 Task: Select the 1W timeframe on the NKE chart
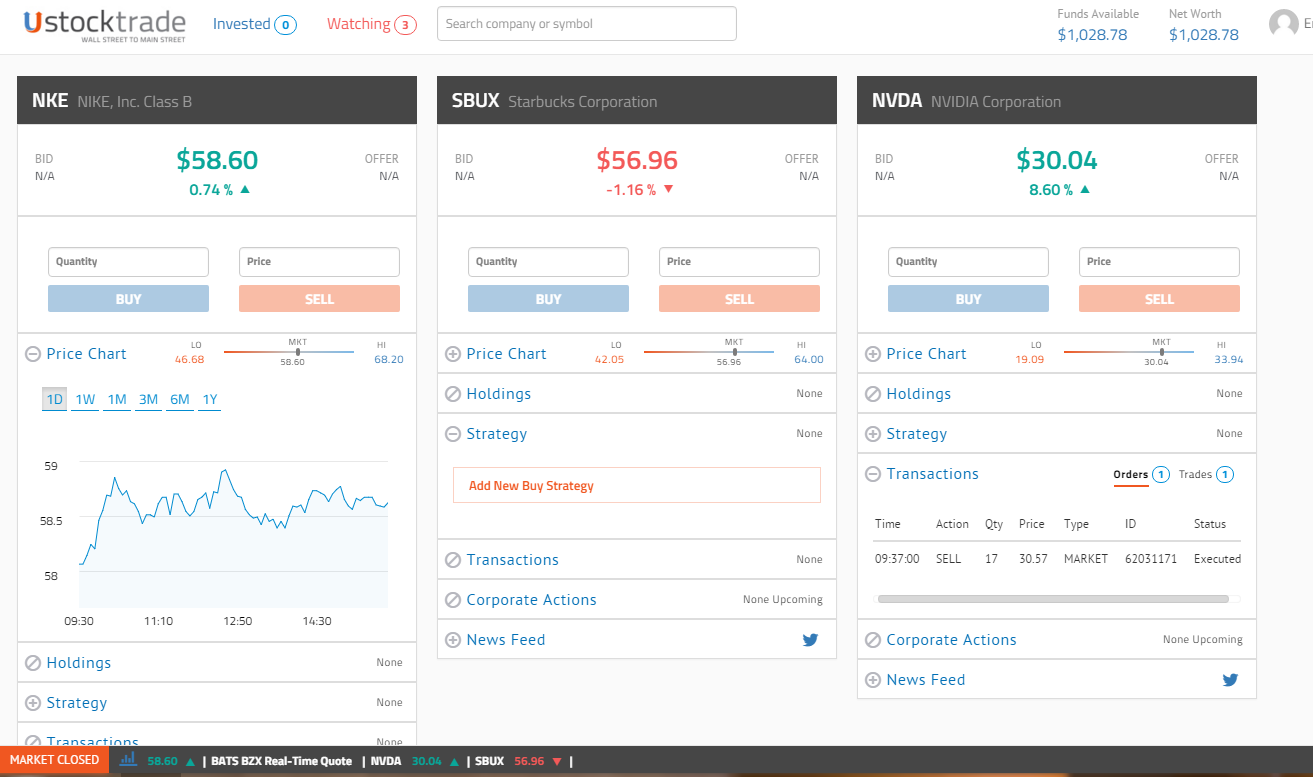coord(85,398)
